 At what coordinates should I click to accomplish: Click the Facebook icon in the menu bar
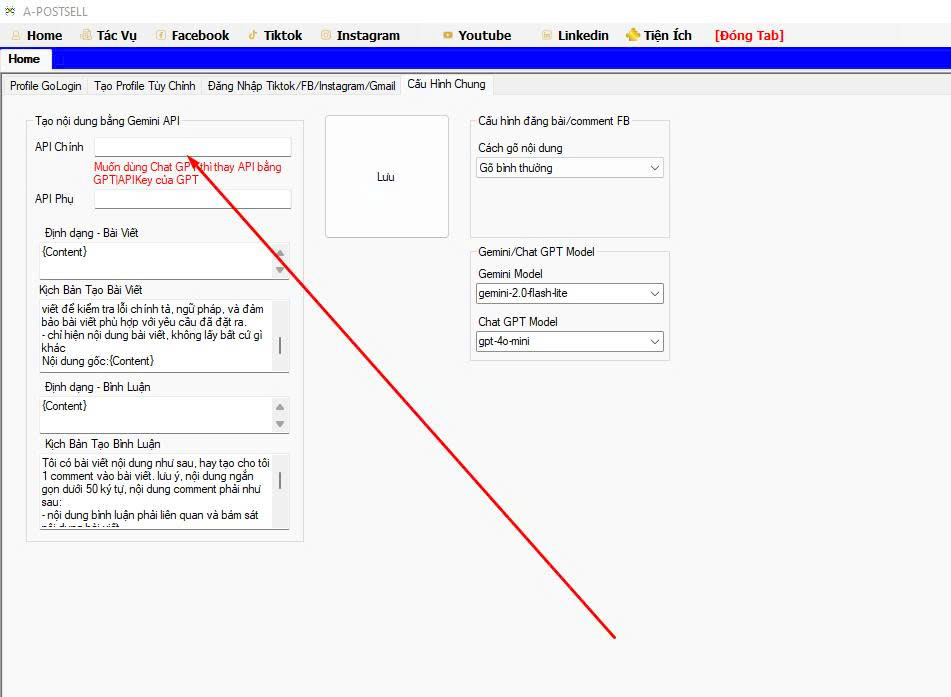pos(161,35)
